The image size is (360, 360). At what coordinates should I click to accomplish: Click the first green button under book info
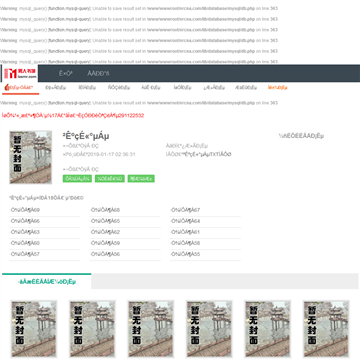(77, 179)
